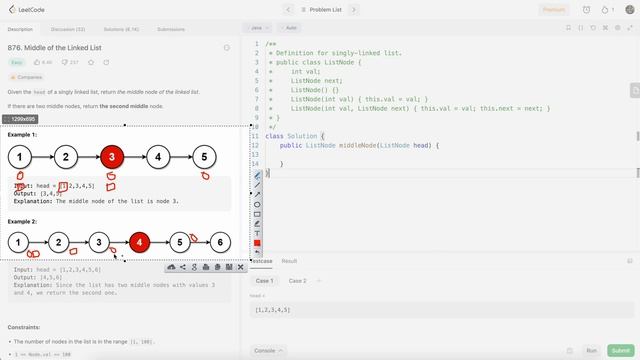
Task: Open the timer clock icon
Action: pyautogui.click(x=587, y=9)
